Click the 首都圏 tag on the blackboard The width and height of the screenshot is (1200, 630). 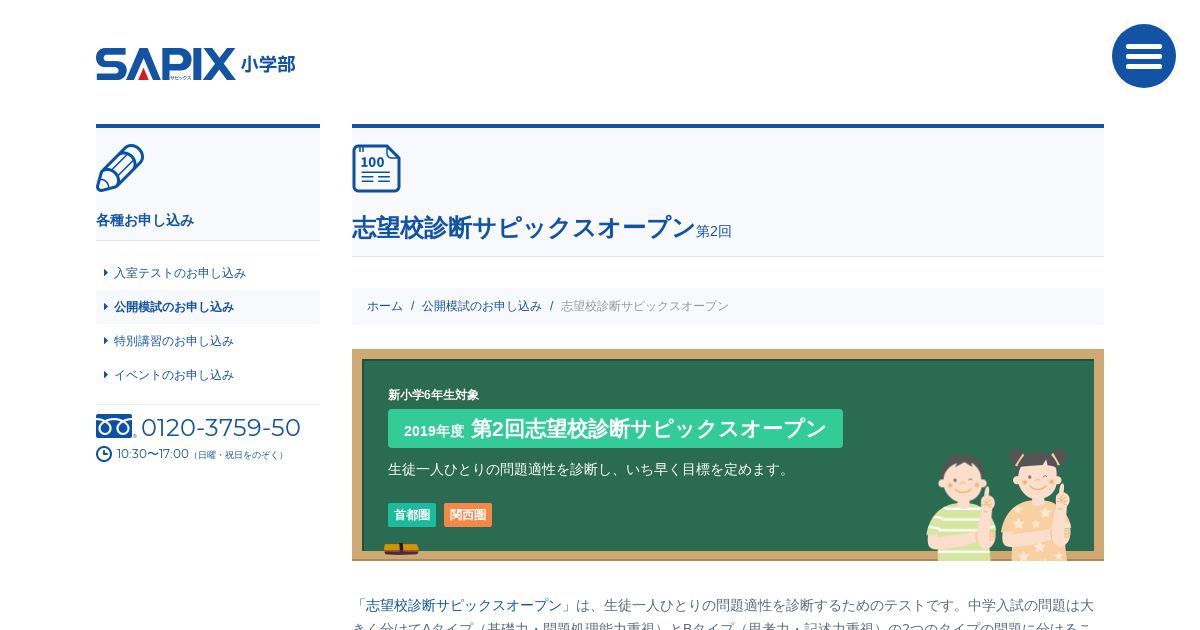(412, 515)
